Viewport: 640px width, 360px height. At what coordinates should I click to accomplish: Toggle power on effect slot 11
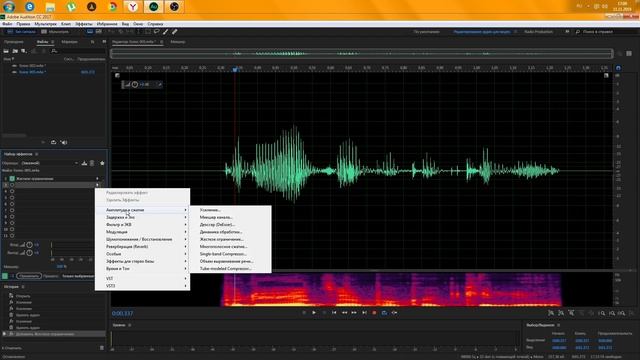tap(12, 236)
